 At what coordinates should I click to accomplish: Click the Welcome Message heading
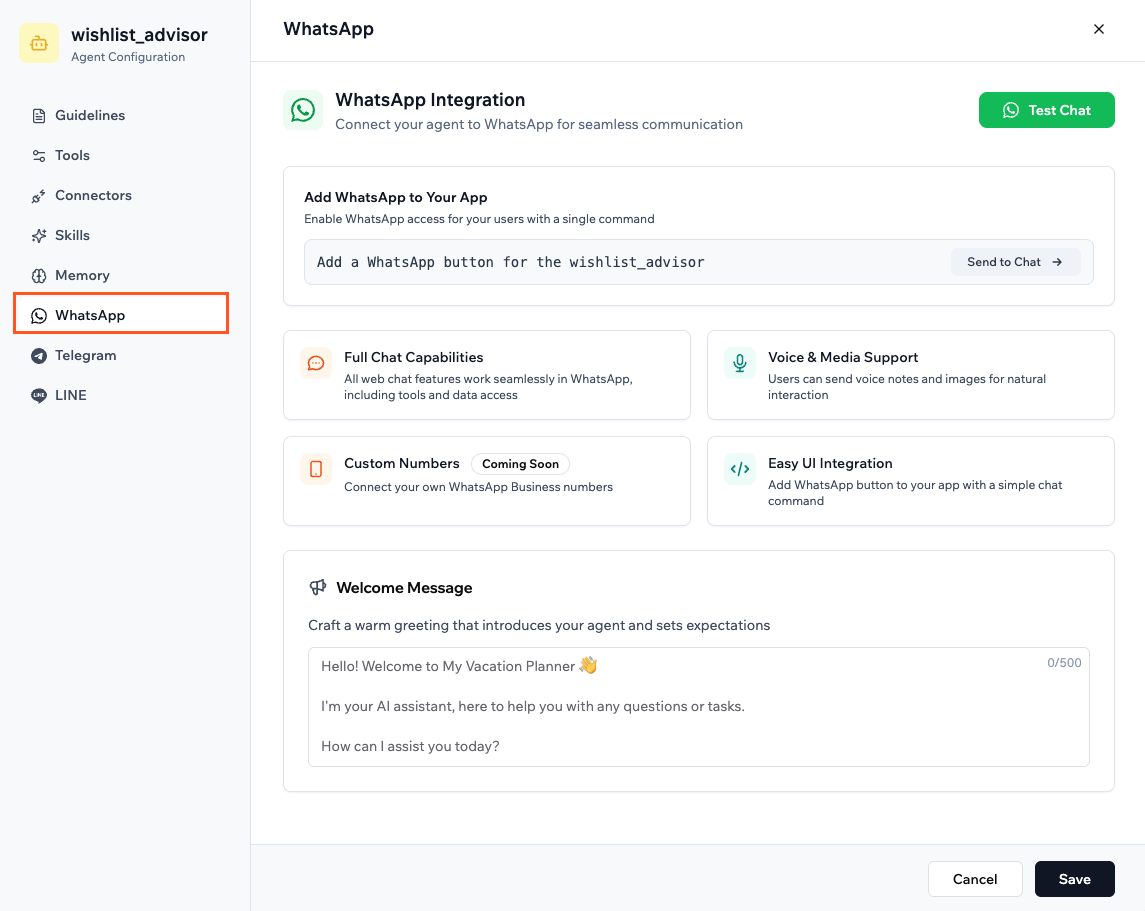(405, 588)
